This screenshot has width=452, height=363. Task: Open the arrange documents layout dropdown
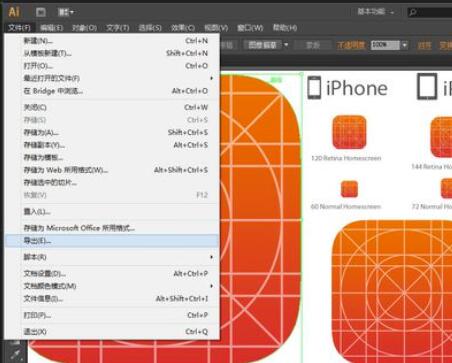(x=66, y=13)
